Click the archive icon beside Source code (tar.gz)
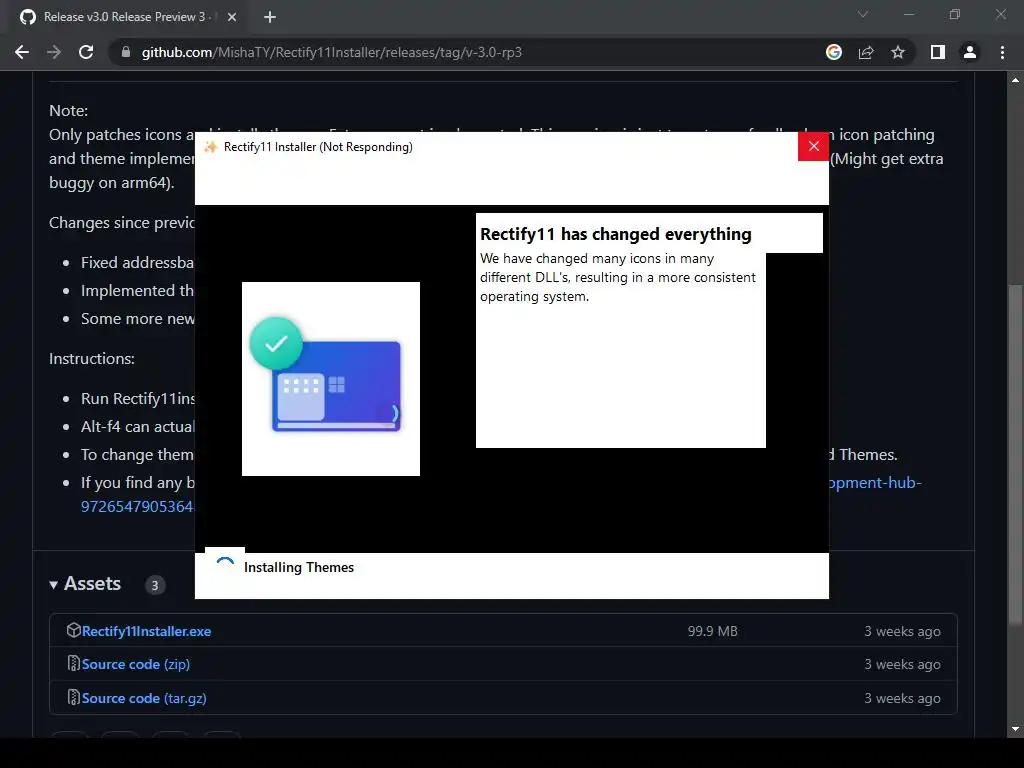The height and width of the screenshot is (768, 1024). click(74, 697)
